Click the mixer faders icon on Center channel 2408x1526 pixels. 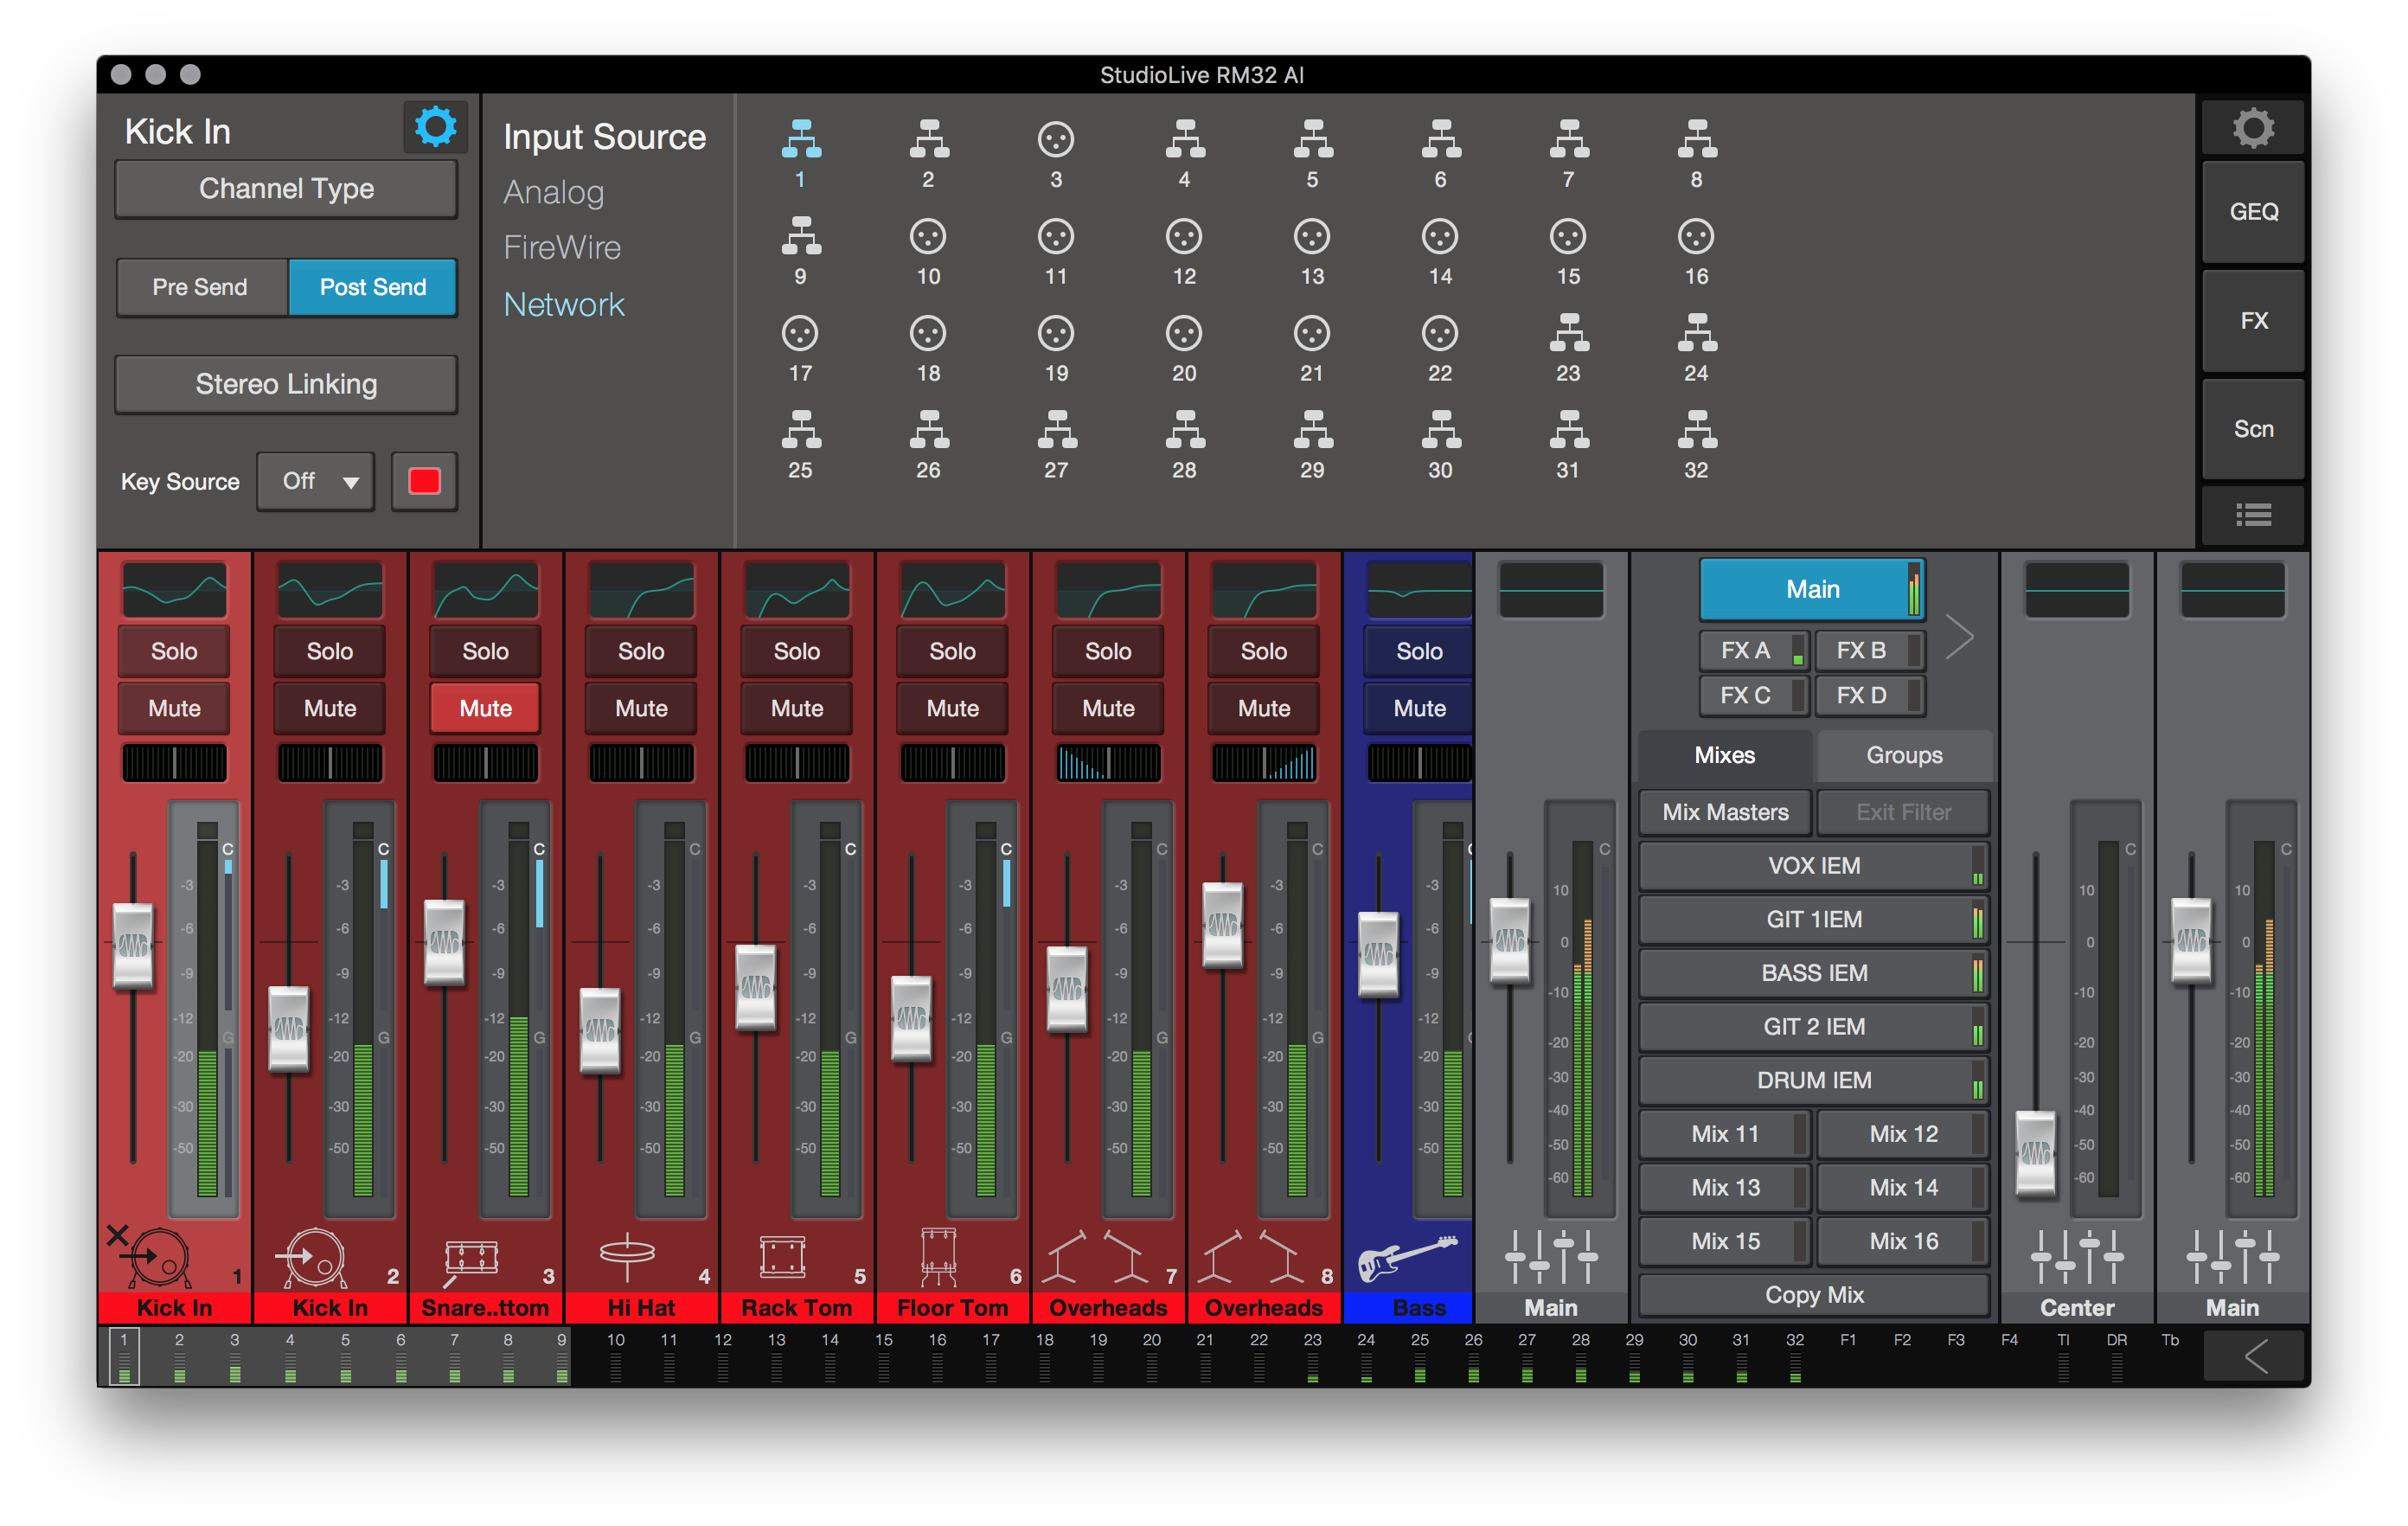[2077, 1257]
